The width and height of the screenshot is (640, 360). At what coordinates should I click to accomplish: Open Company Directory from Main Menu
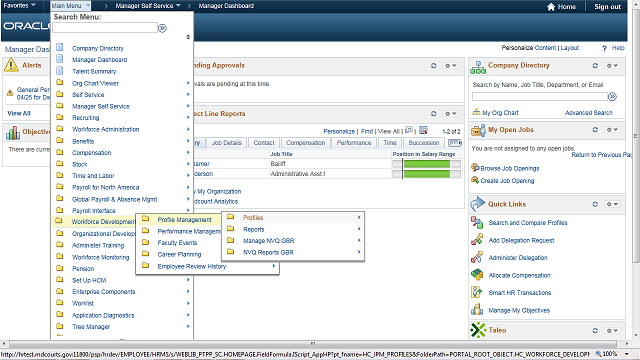coord(98,48)
